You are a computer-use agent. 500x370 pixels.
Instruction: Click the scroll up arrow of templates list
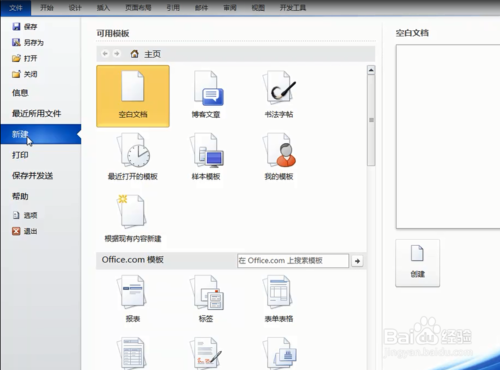pyautogui.click(x=371, y=70)
